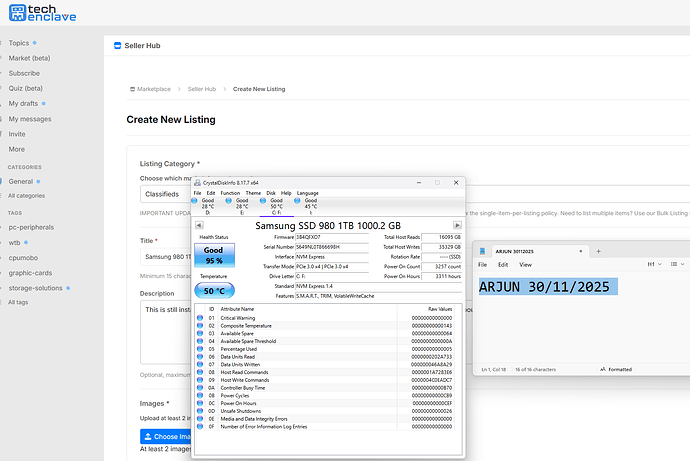This screenshot has width=690, height=461.
Task: Open the H1 heading dropdown in Notepad
Action: [653, 265]
